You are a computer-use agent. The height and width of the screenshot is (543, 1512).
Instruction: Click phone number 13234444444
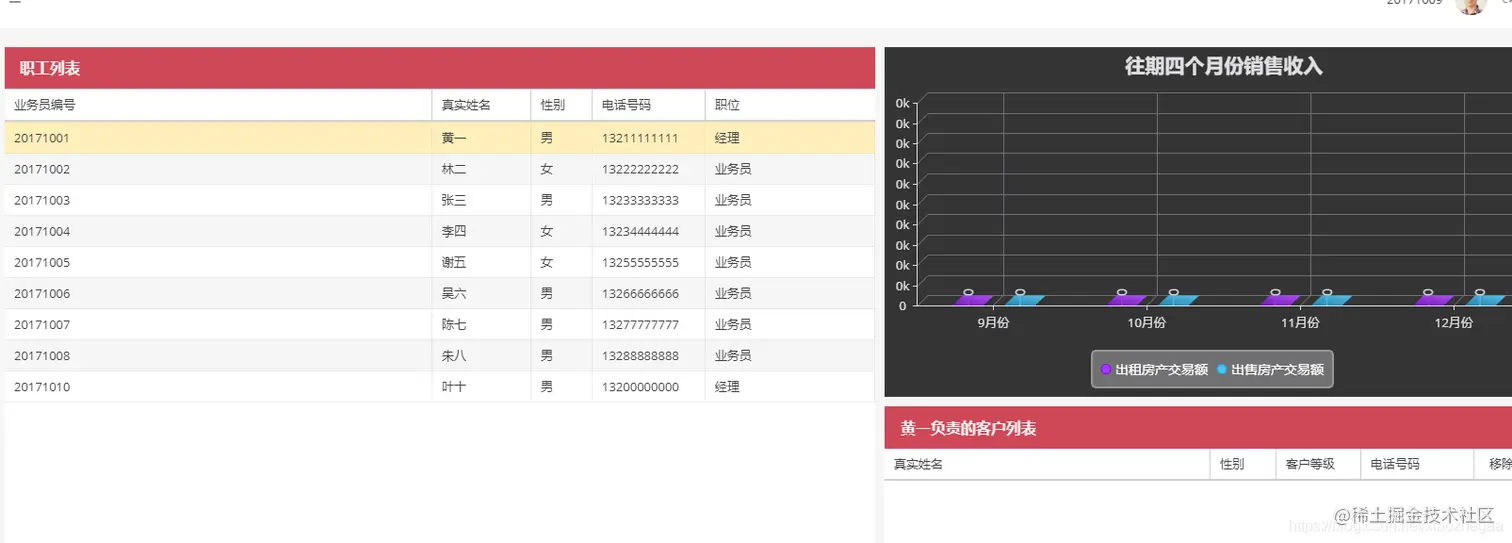point(640,231)
